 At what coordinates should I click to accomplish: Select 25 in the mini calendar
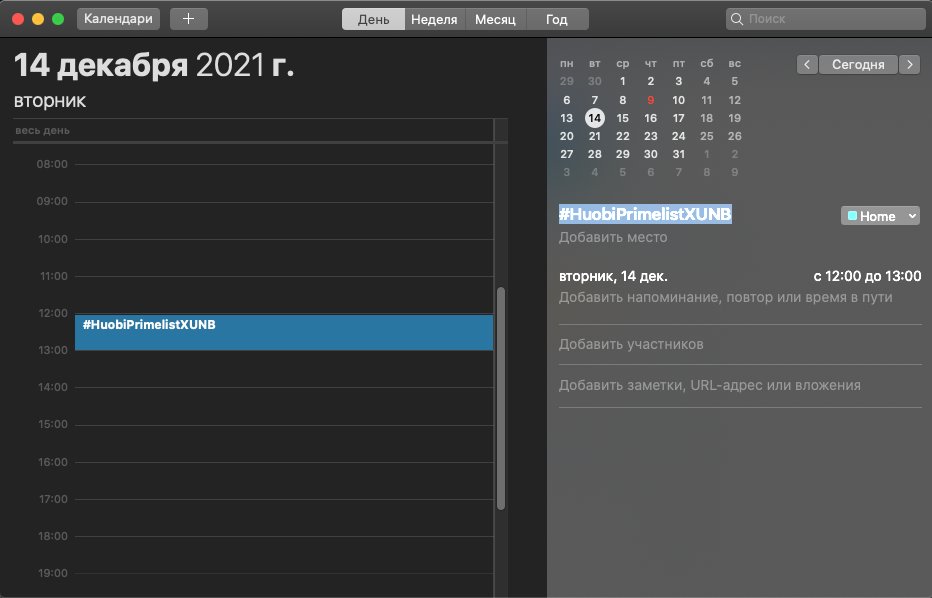point(707,136)
